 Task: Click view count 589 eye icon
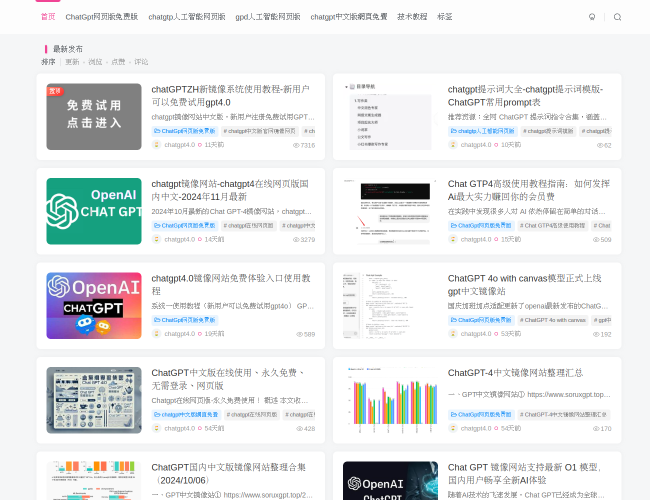tap(299, 334)
